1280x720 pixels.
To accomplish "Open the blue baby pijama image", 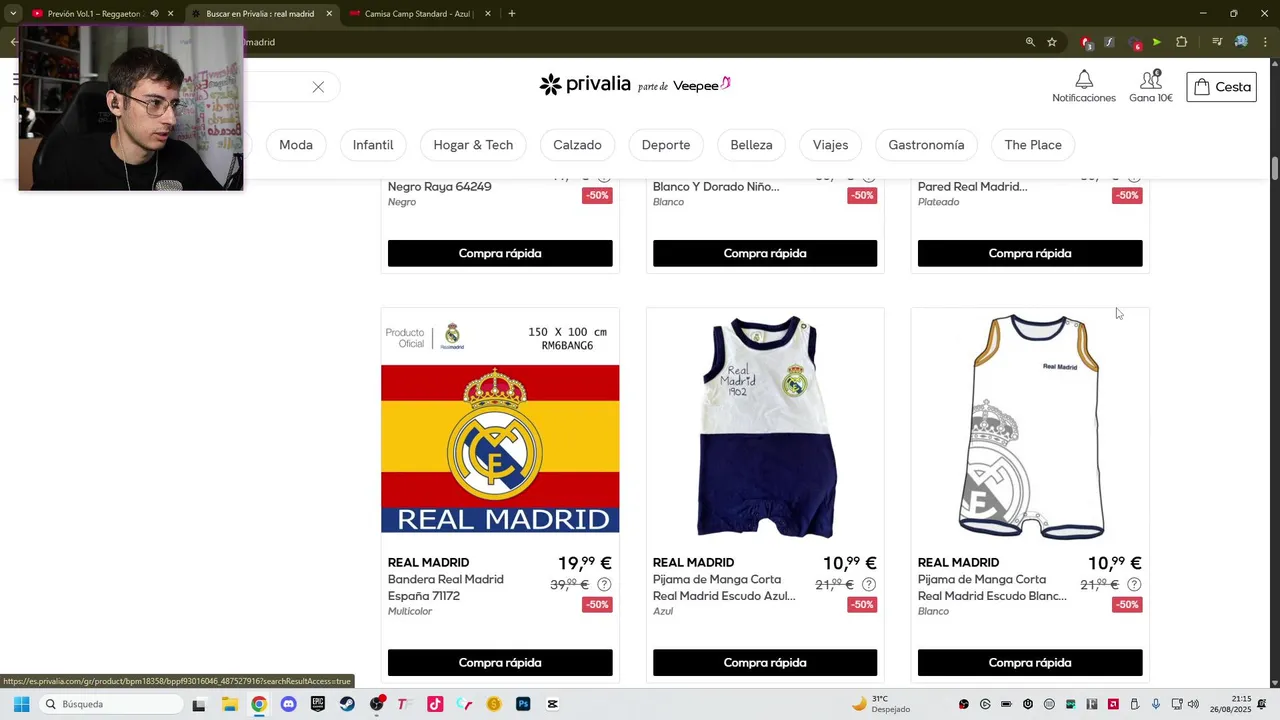I will point(765,425).
